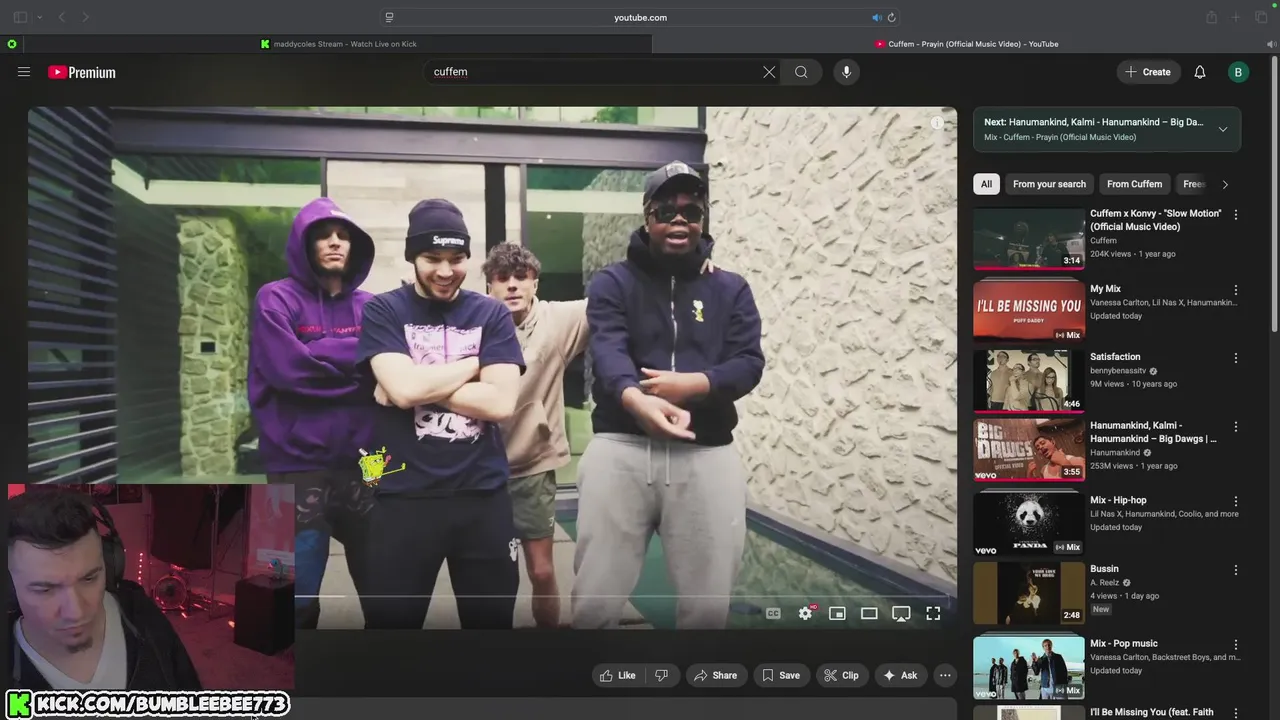Open a new Safari tab

(x=1236, y=17)
